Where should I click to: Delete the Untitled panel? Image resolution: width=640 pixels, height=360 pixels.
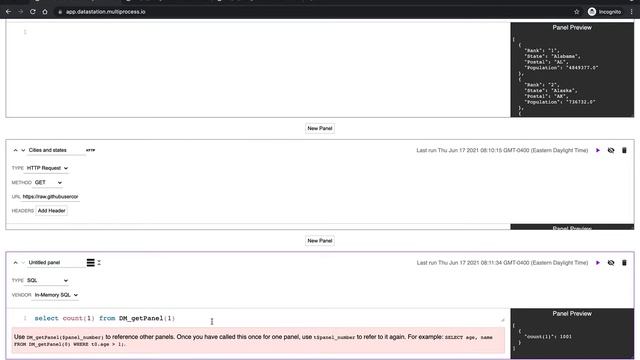tap(624, 263)
